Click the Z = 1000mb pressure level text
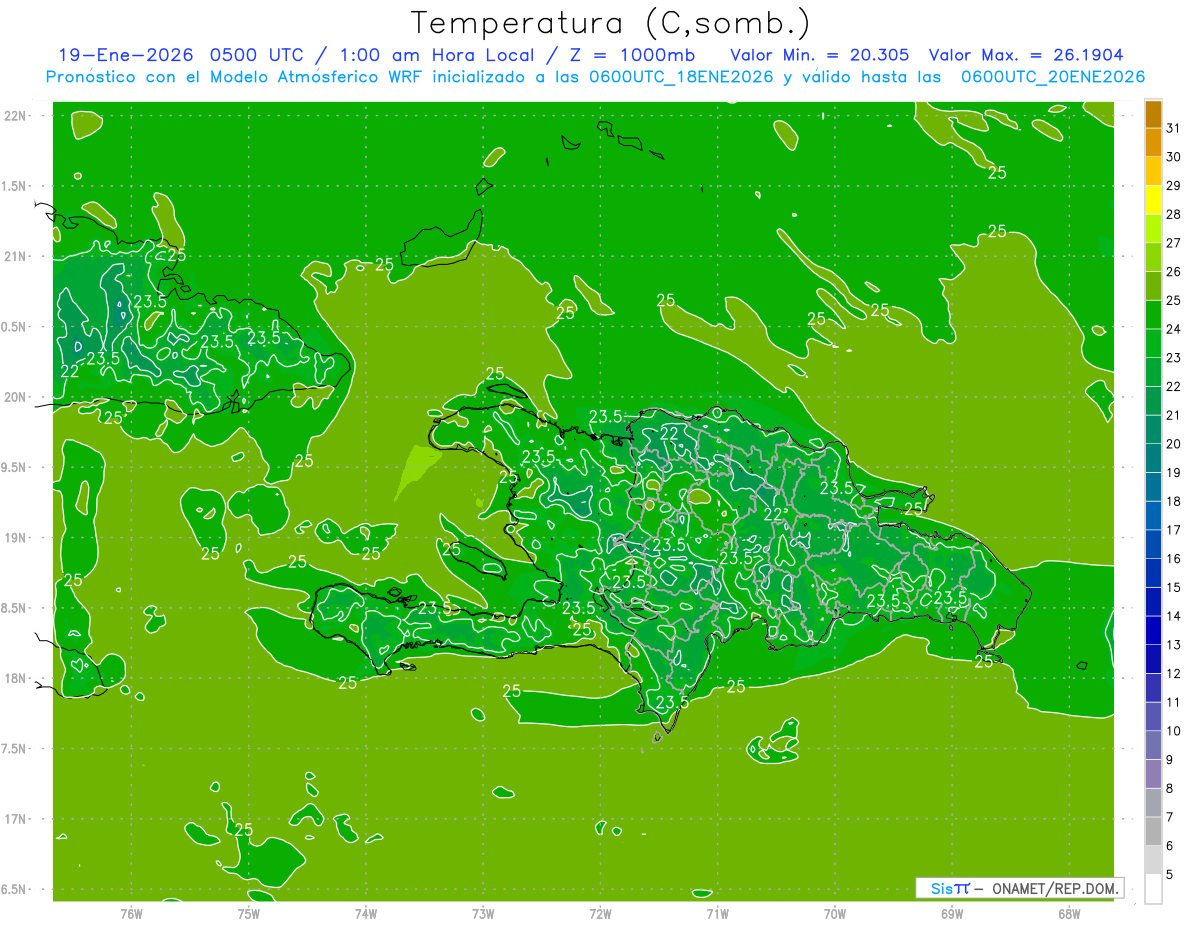Screen dimensions: 1200x927 (651, 55)
